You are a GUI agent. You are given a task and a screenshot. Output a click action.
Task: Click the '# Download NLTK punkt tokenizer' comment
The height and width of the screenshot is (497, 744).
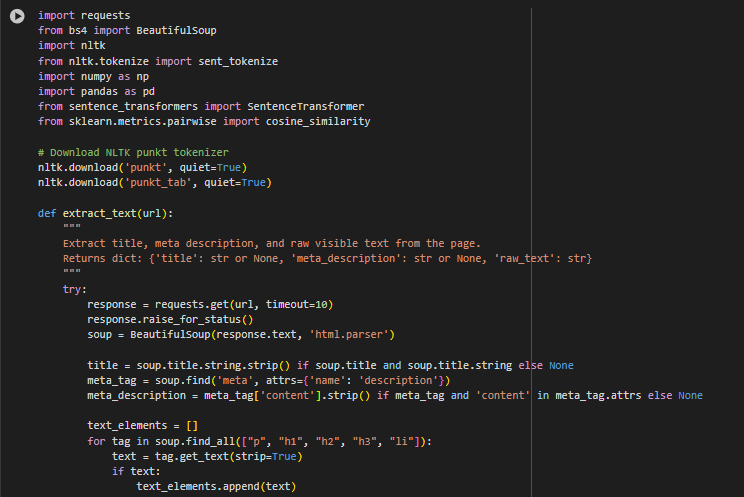pyautogui.click(x=133, y=152)
